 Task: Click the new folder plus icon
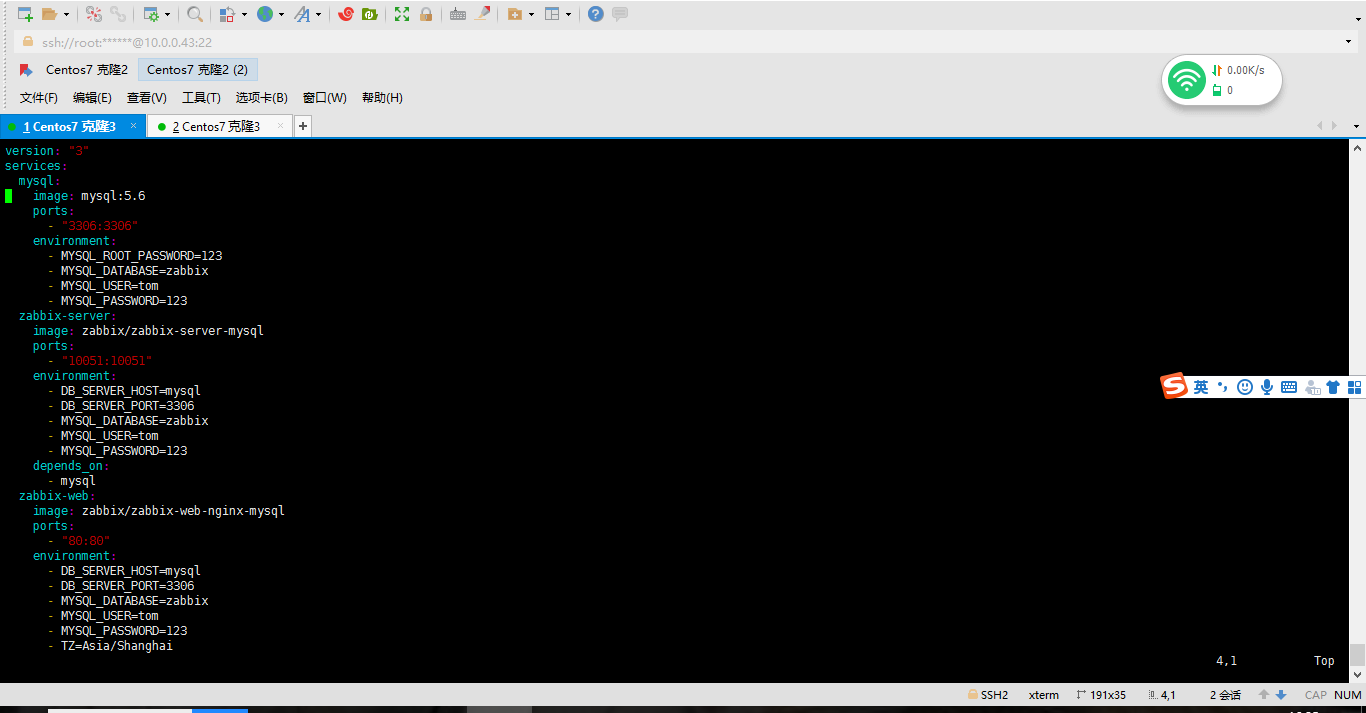[x=515, y=14]
